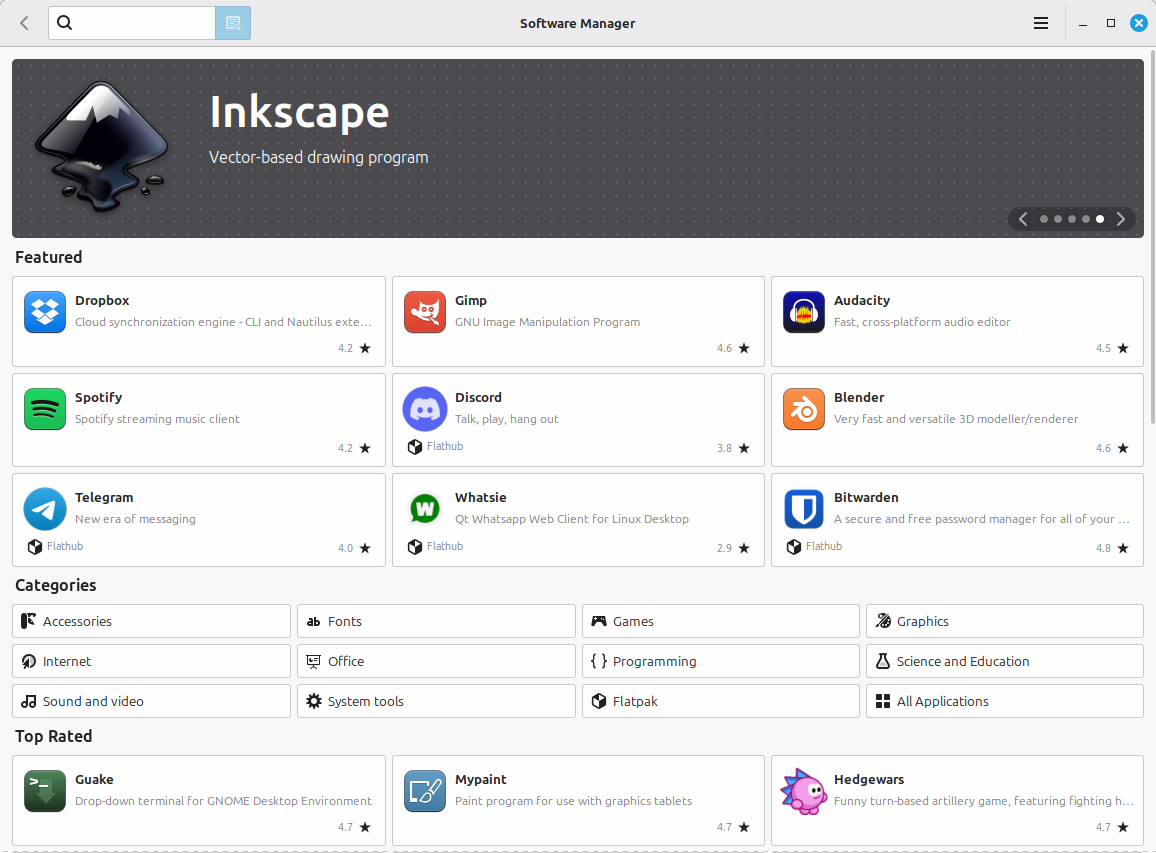Open the Dropbox app icon
The image size is (1156, 853).
pyautogui.click(x=45, y=312)
